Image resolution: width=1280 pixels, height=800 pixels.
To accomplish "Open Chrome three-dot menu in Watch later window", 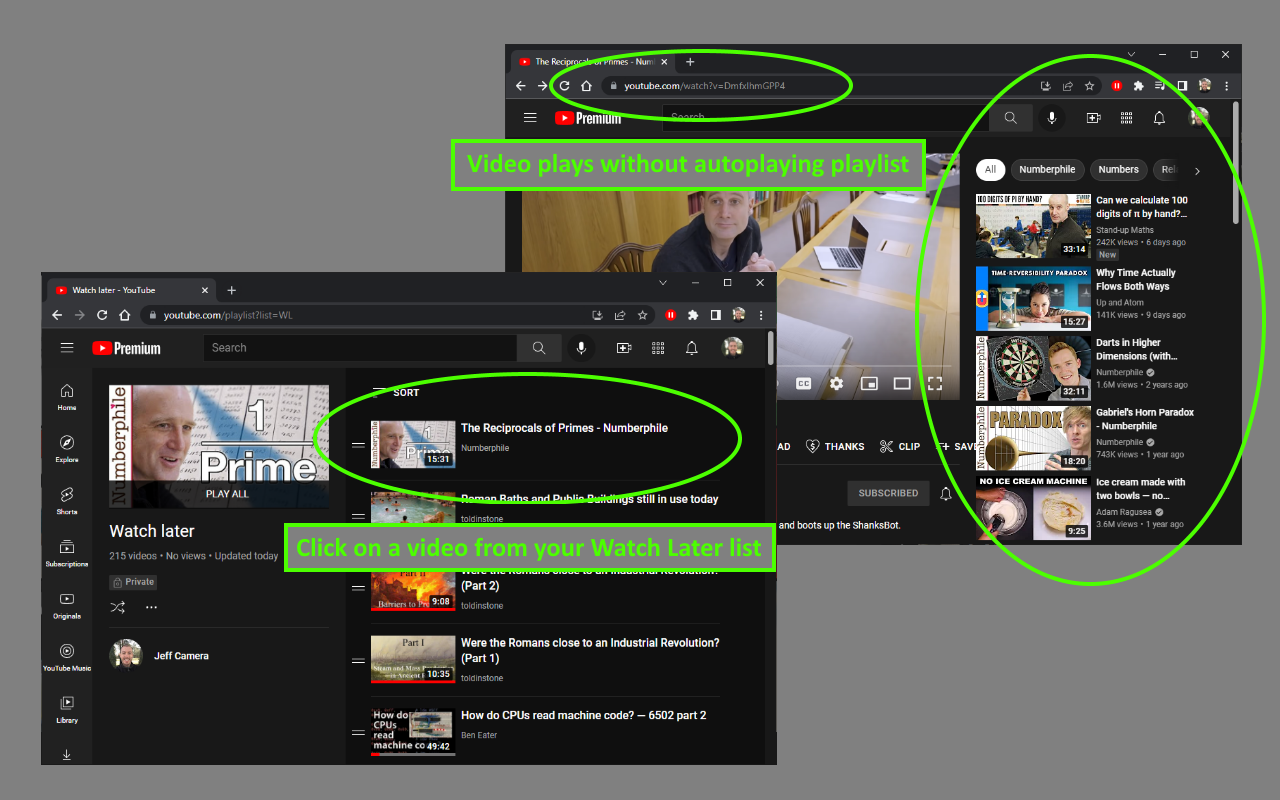I will 761,315.
